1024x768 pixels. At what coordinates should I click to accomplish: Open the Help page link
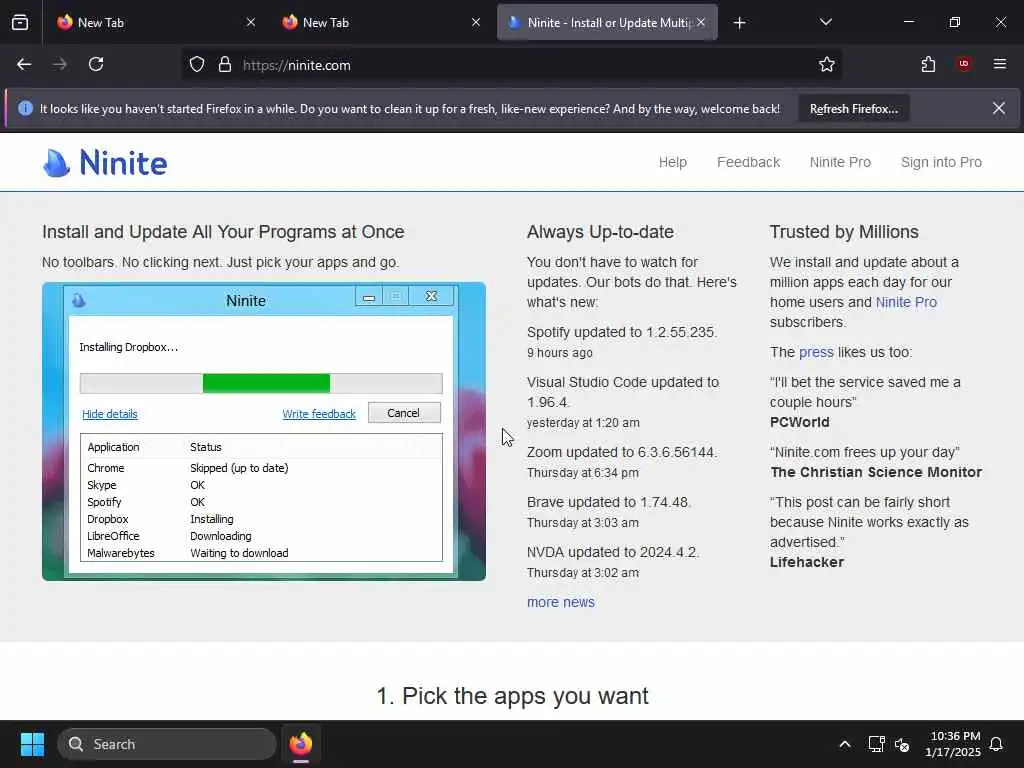coord(673,162)
